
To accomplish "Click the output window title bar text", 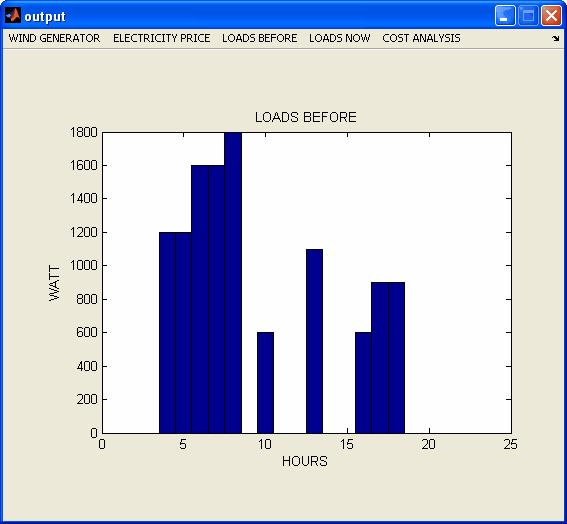I will point(45,17).
